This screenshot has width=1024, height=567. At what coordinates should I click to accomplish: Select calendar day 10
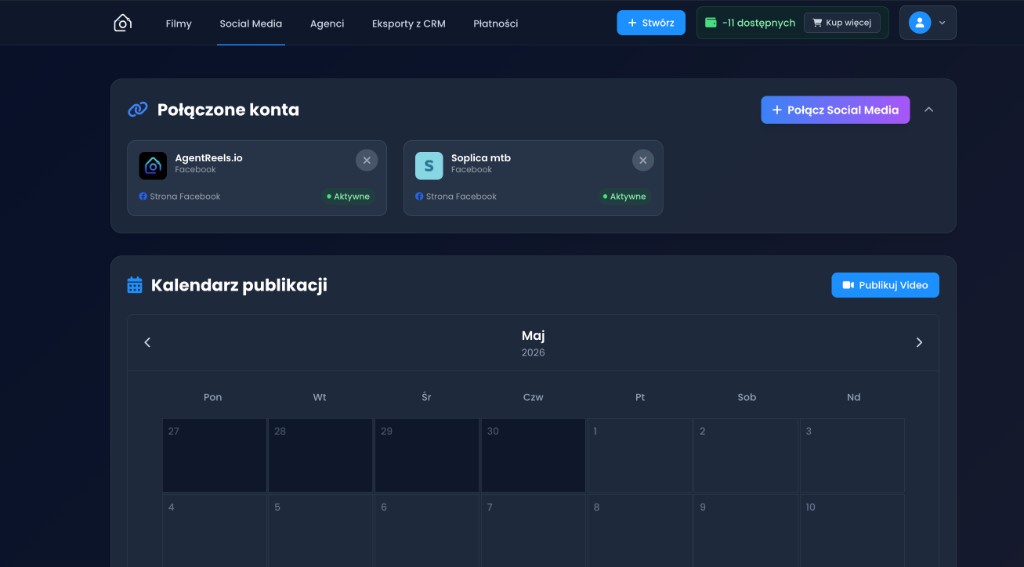(x=853, y=530)
